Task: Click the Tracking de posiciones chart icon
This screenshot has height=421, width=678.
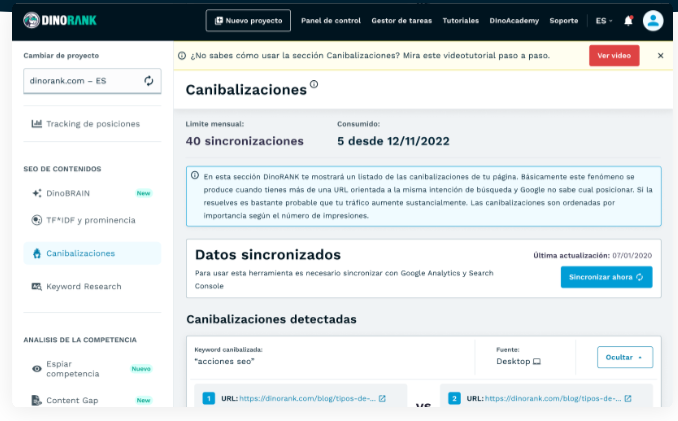Action: click(36, 124)
